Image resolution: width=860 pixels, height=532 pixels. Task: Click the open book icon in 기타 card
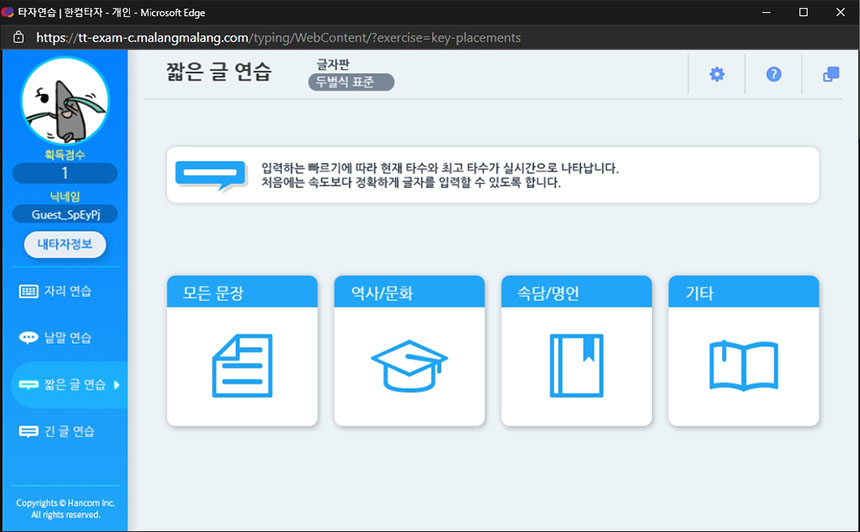click(x=744, y=365)
